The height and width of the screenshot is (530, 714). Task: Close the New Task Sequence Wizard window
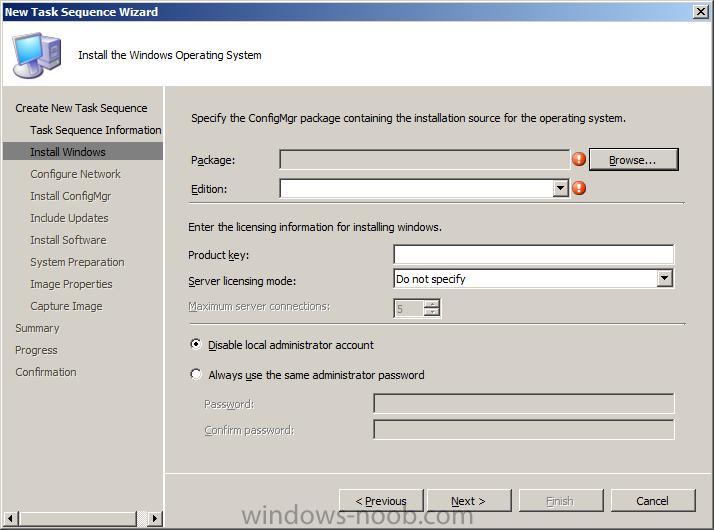click(x=700, y=11)
